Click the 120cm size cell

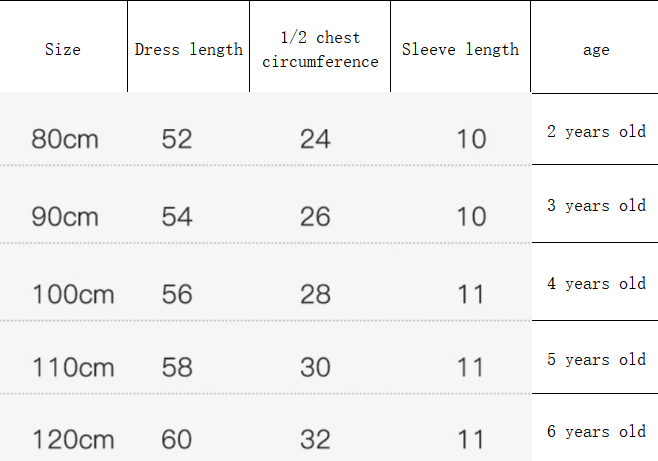click(73, 439)
